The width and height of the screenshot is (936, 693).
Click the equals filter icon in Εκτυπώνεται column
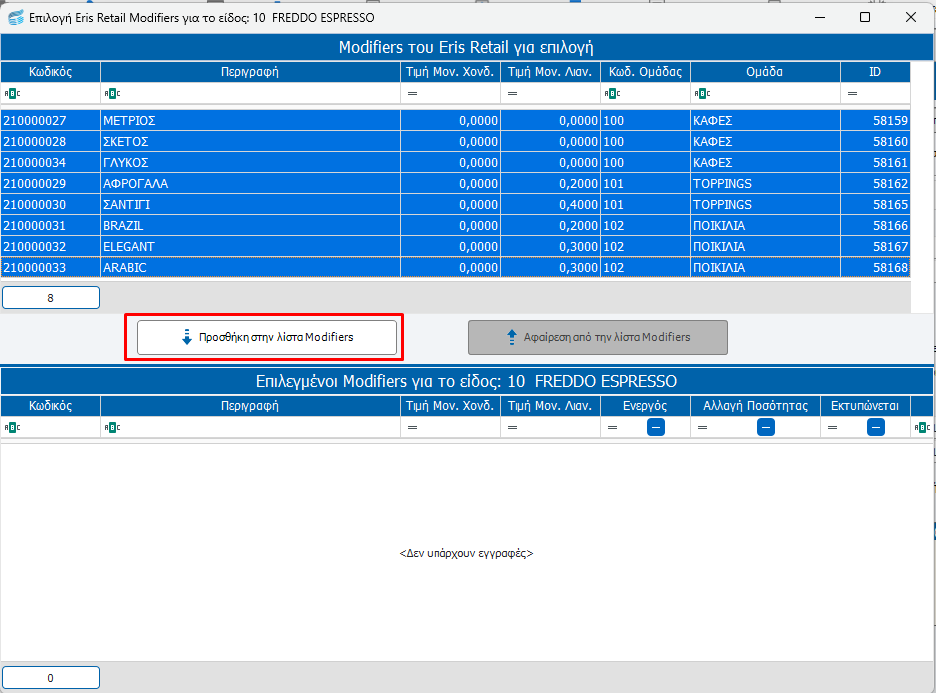pyautogui.click(x=833, y=427)
